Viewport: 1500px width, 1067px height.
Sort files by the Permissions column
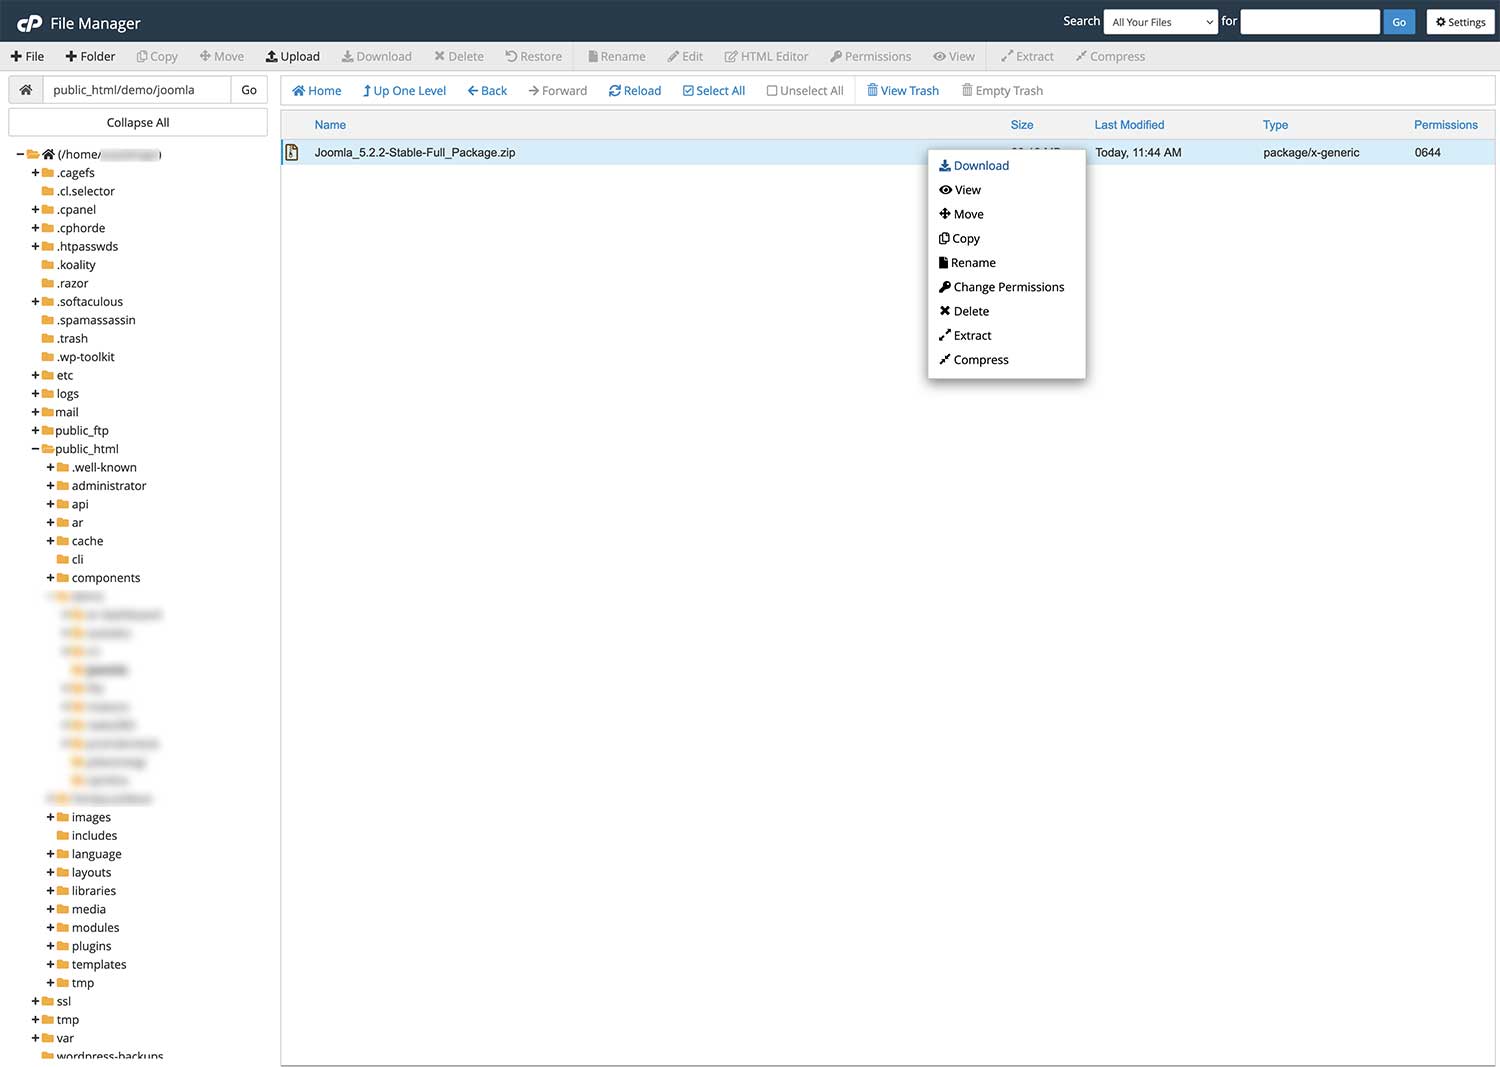point(1445,125)
